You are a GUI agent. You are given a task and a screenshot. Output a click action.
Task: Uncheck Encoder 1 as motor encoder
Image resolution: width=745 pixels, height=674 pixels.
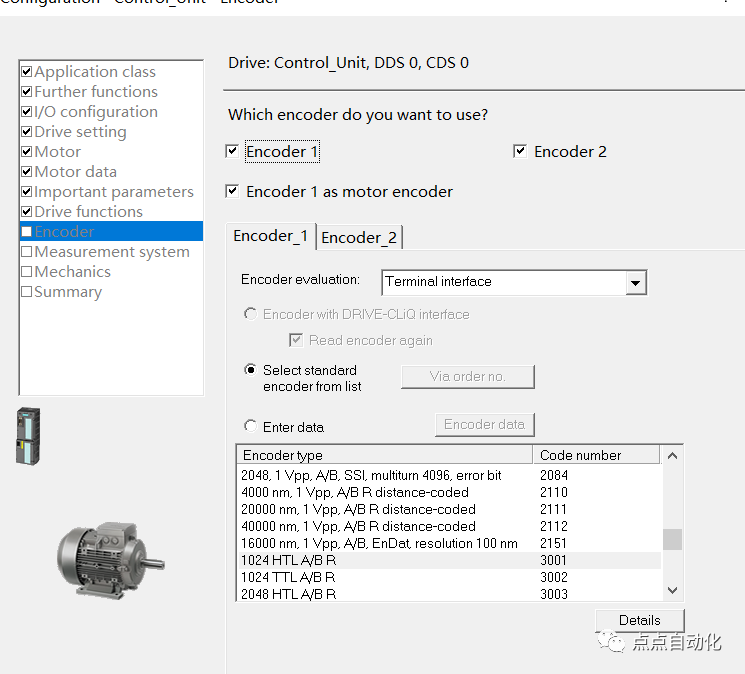[x=232, y=191]
